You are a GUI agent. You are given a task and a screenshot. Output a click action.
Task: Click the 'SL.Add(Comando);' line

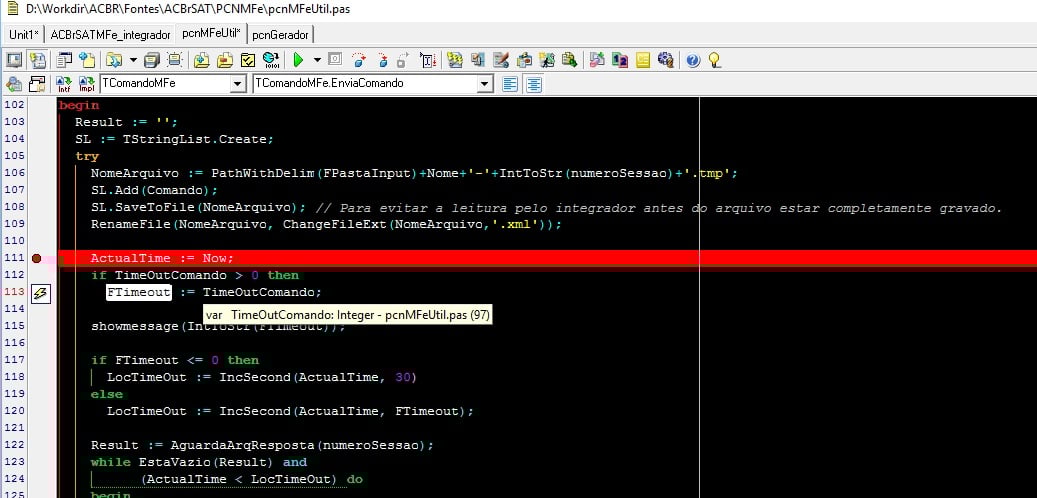(x=154, y=190)
